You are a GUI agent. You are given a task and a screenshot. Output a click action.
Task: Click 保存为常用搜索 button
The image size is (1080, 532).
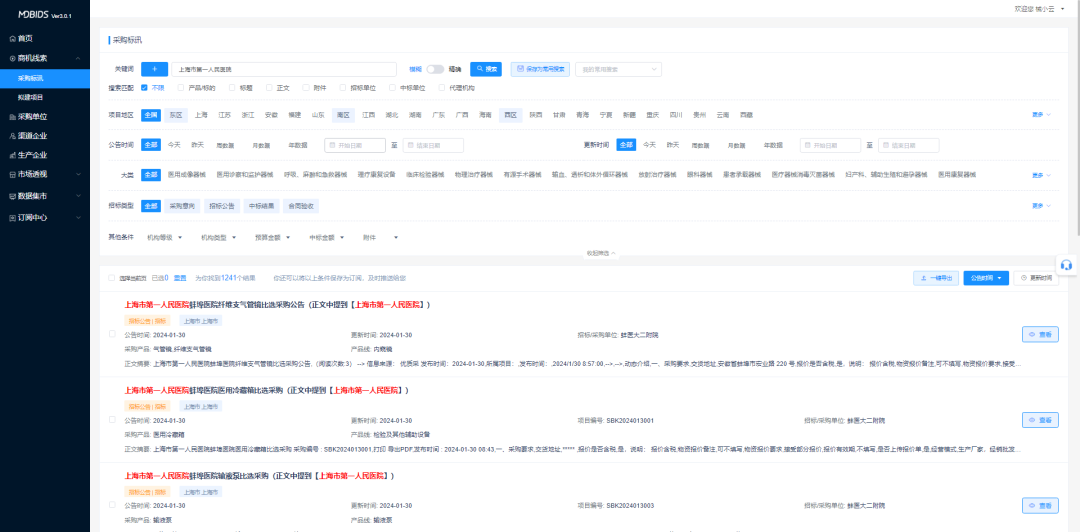click(x=540, y=69)
